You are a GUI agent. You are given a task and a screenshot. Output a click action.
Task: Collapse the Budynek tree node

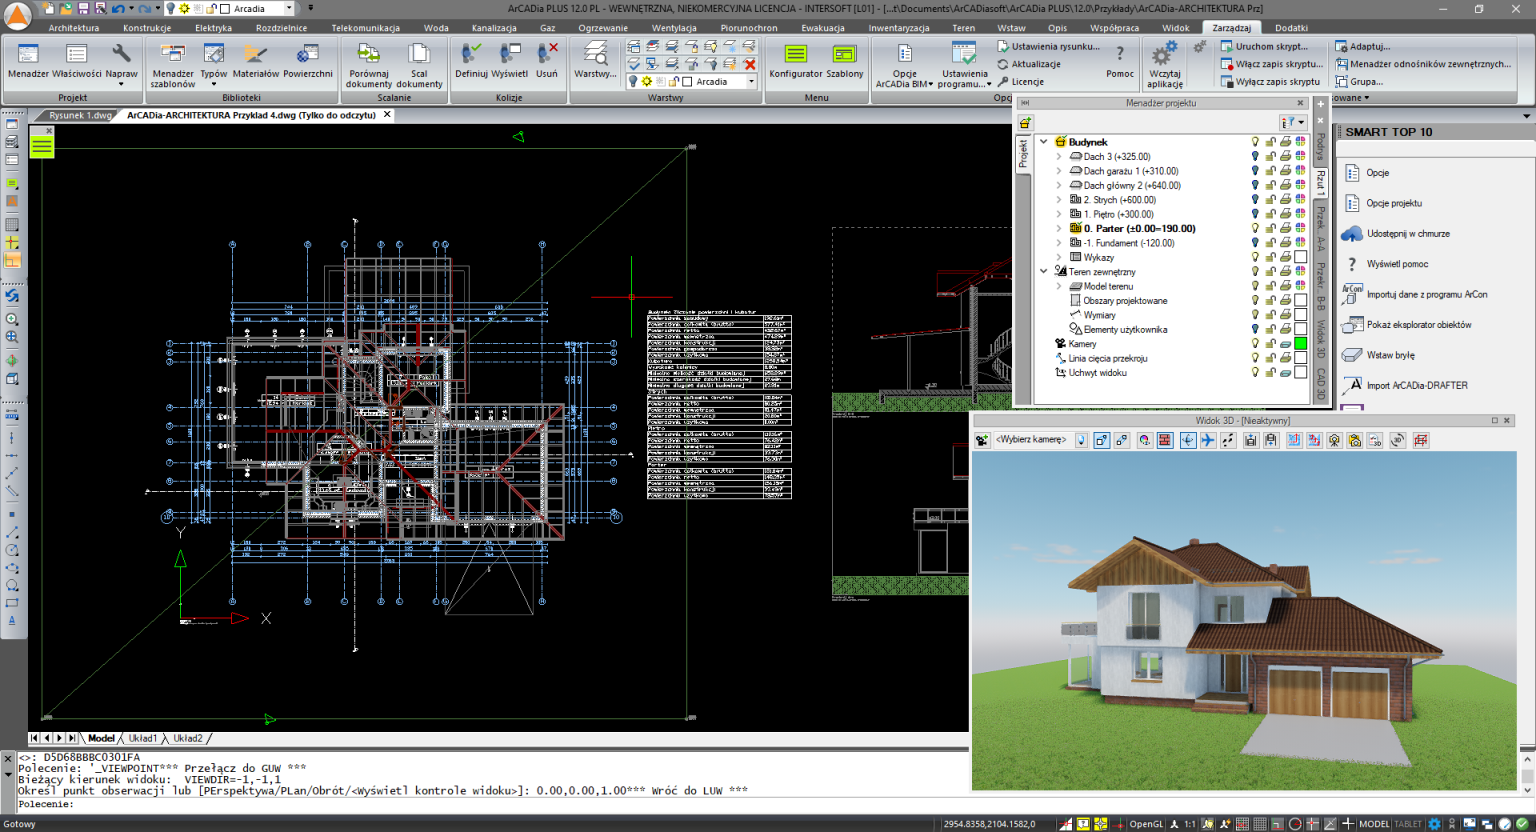(1044, 142)
